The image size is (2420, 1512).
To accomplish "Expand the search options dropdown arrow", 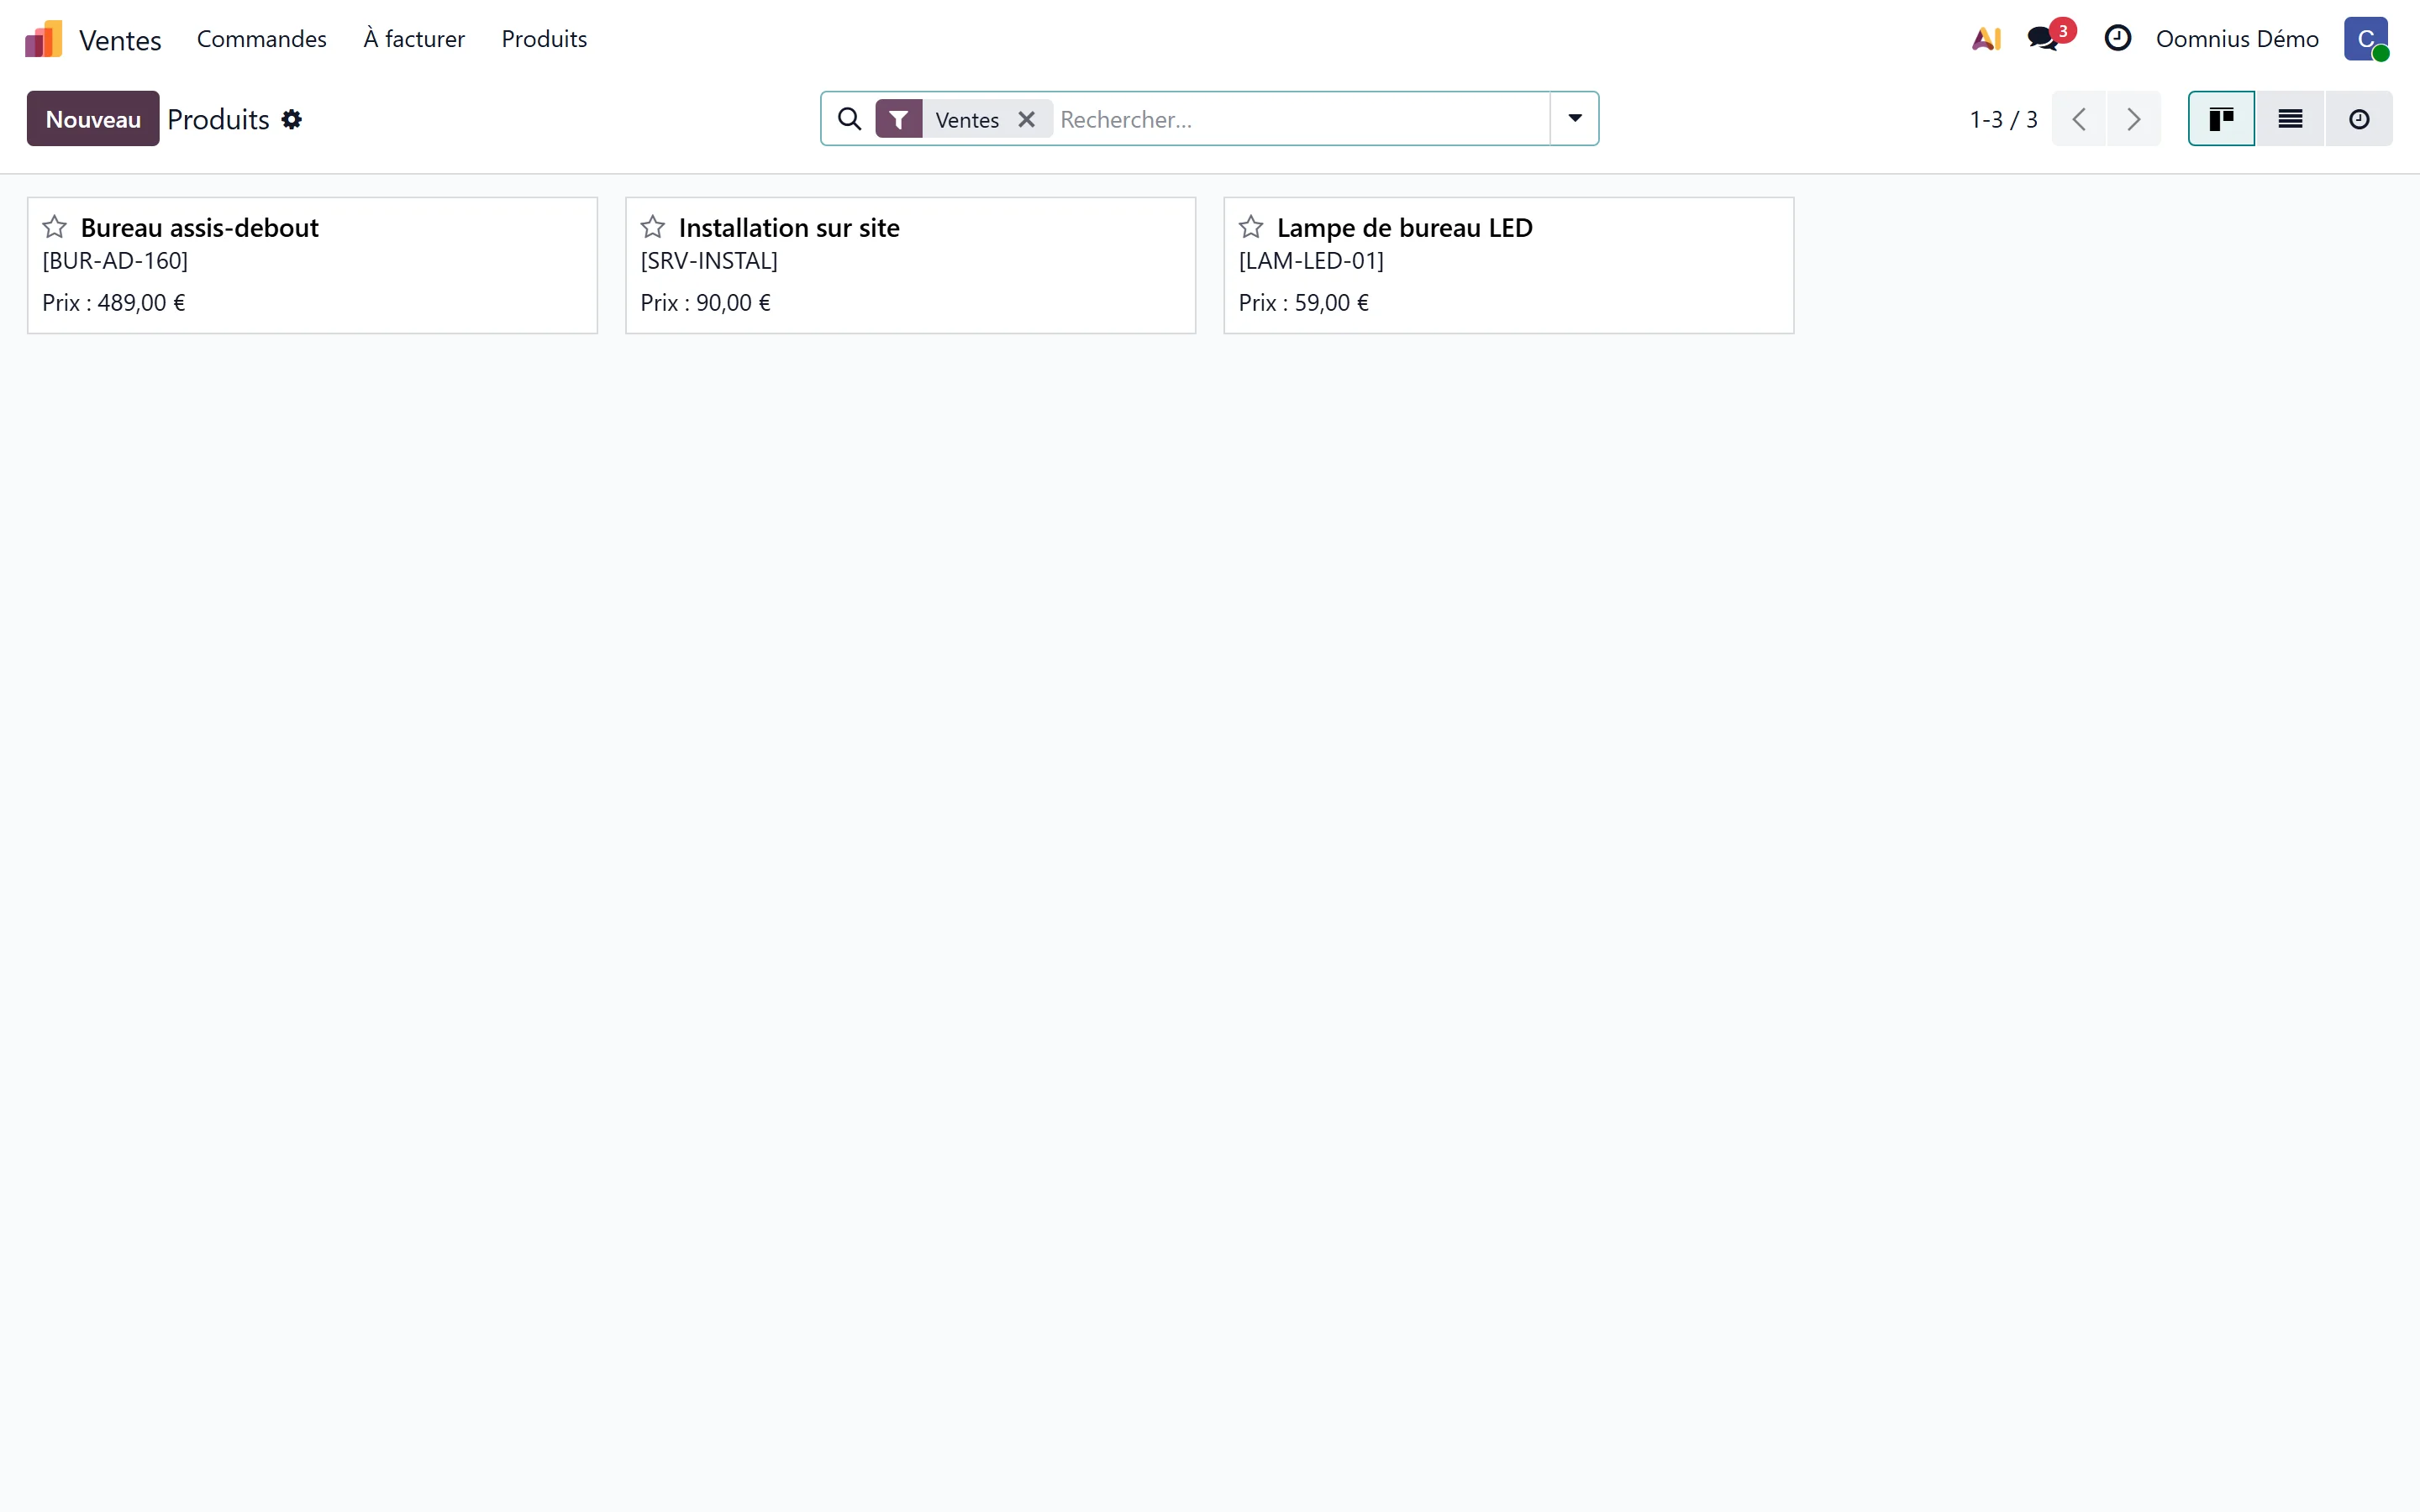I will coord(1574,119).
